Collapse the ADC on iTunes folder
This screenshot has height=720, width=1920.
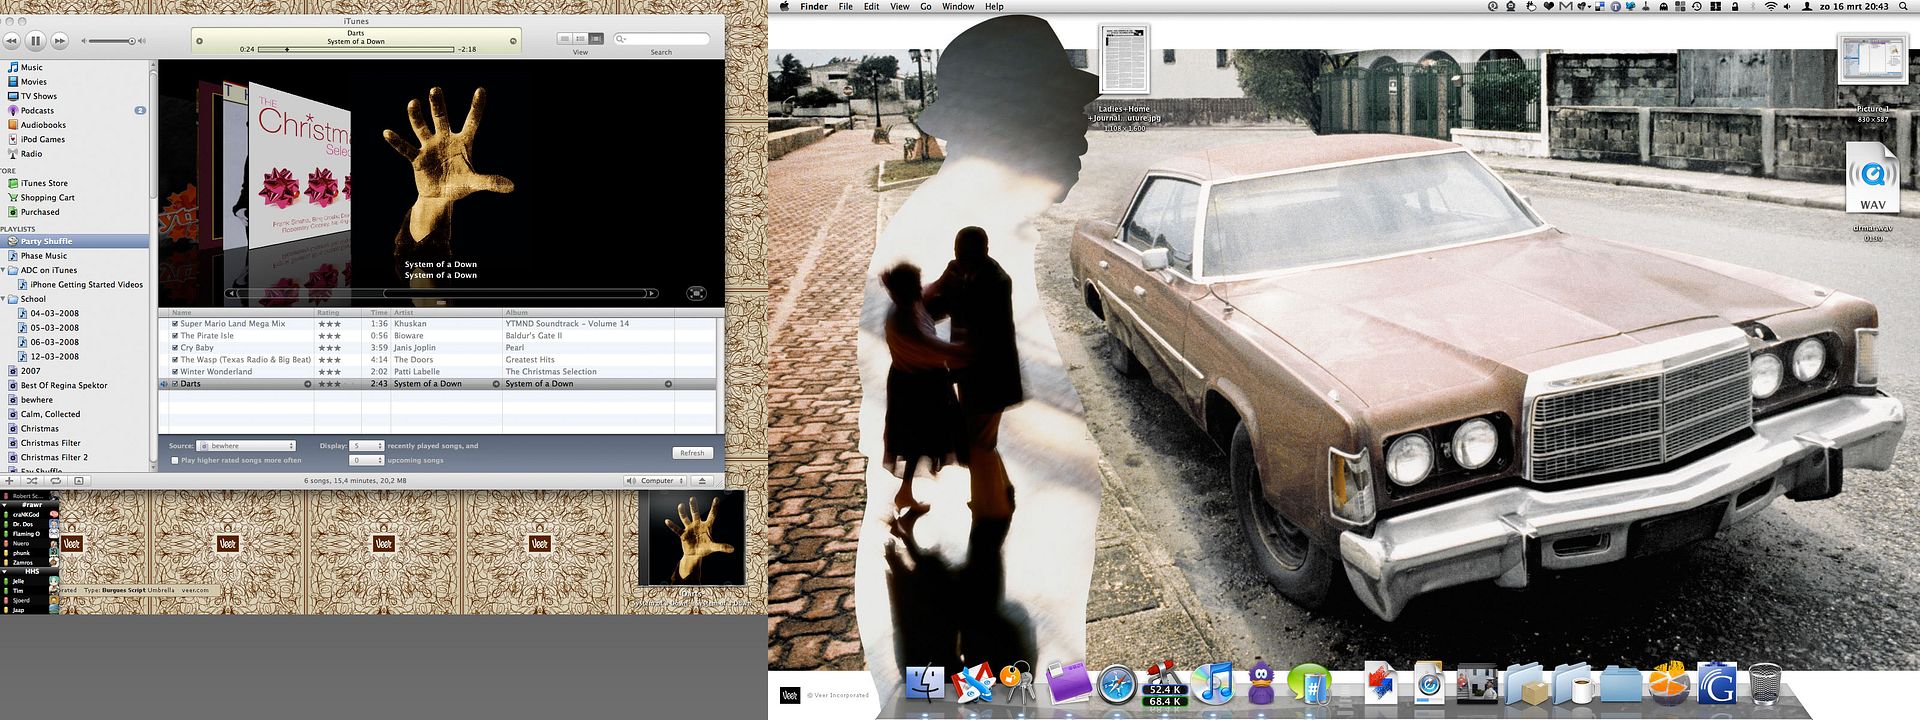[x=4, y=270]
